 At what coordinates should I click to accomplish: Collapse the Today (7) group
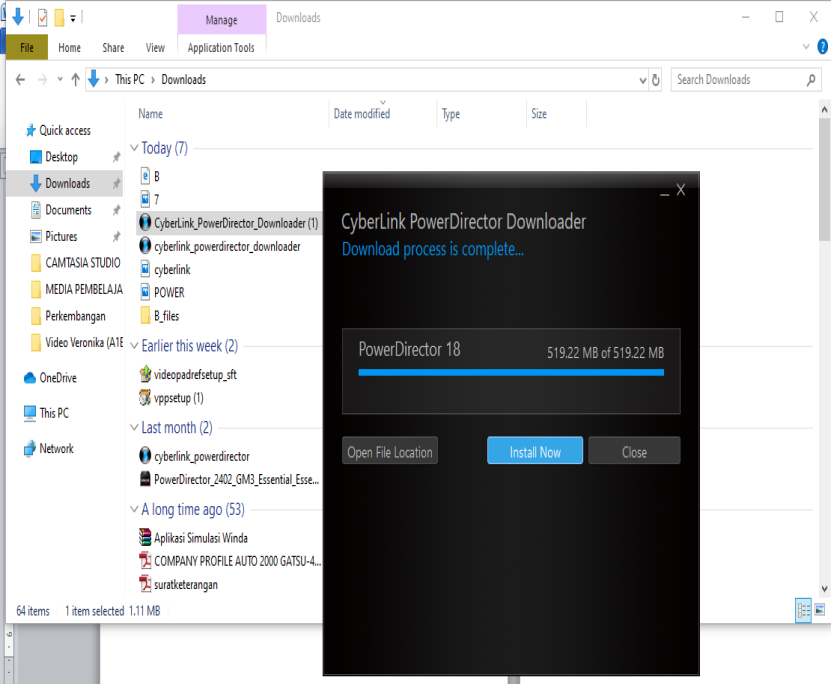(x=134, y=148)
